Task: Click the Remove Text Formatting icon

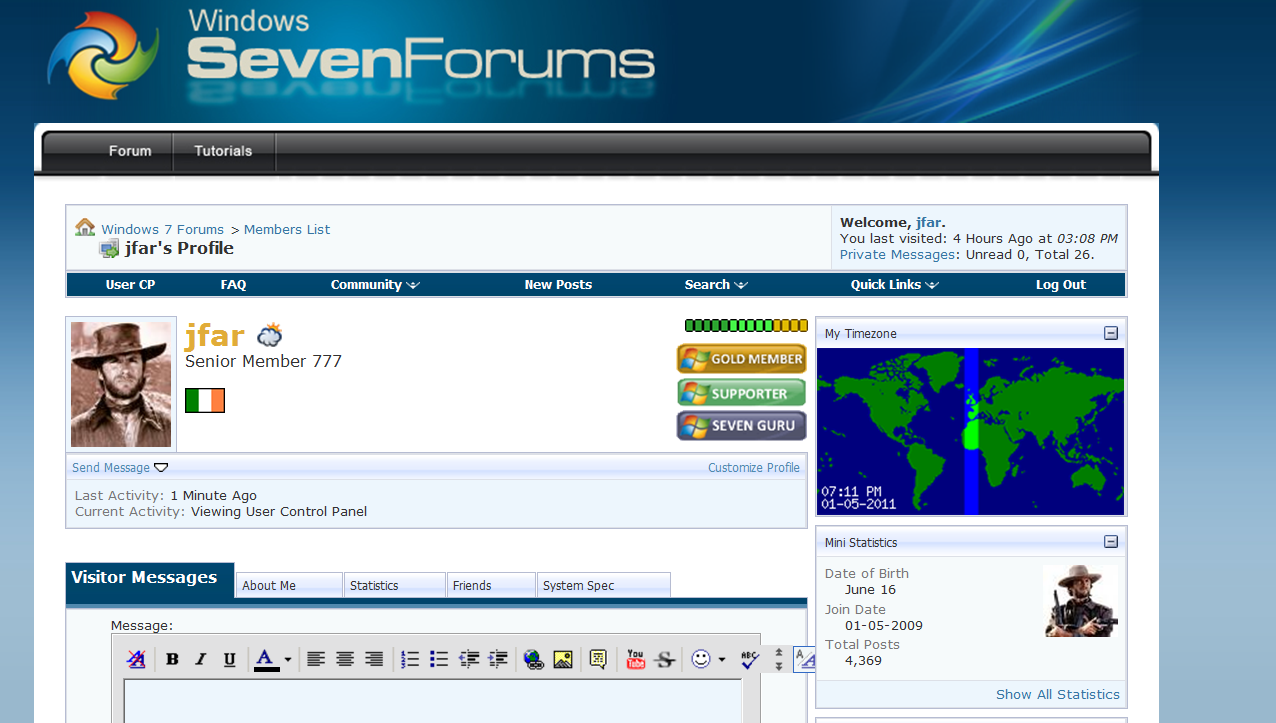Action: (x=136, y=659)
